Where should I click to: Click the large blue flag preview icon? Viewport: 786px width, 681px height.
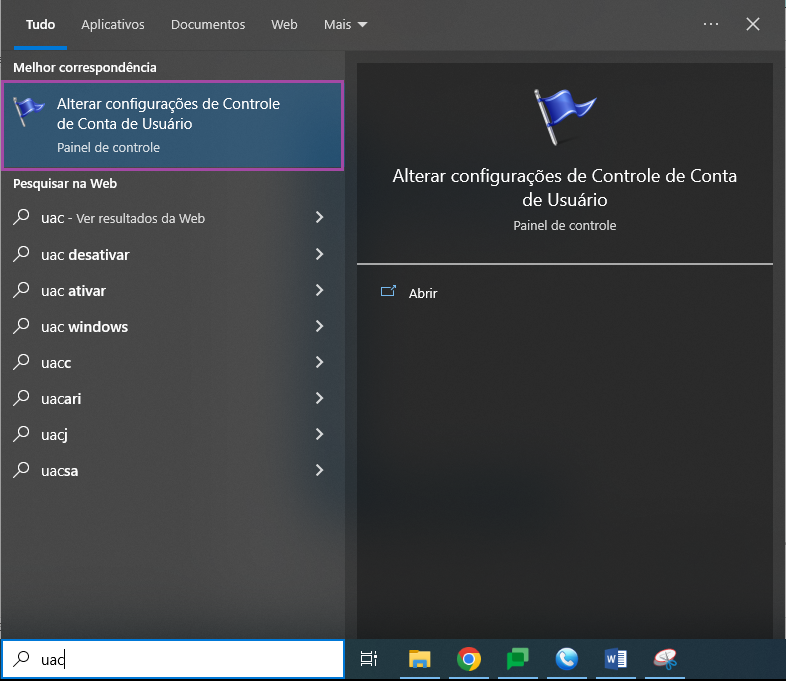pyautogui.click(x=564, y=117)
